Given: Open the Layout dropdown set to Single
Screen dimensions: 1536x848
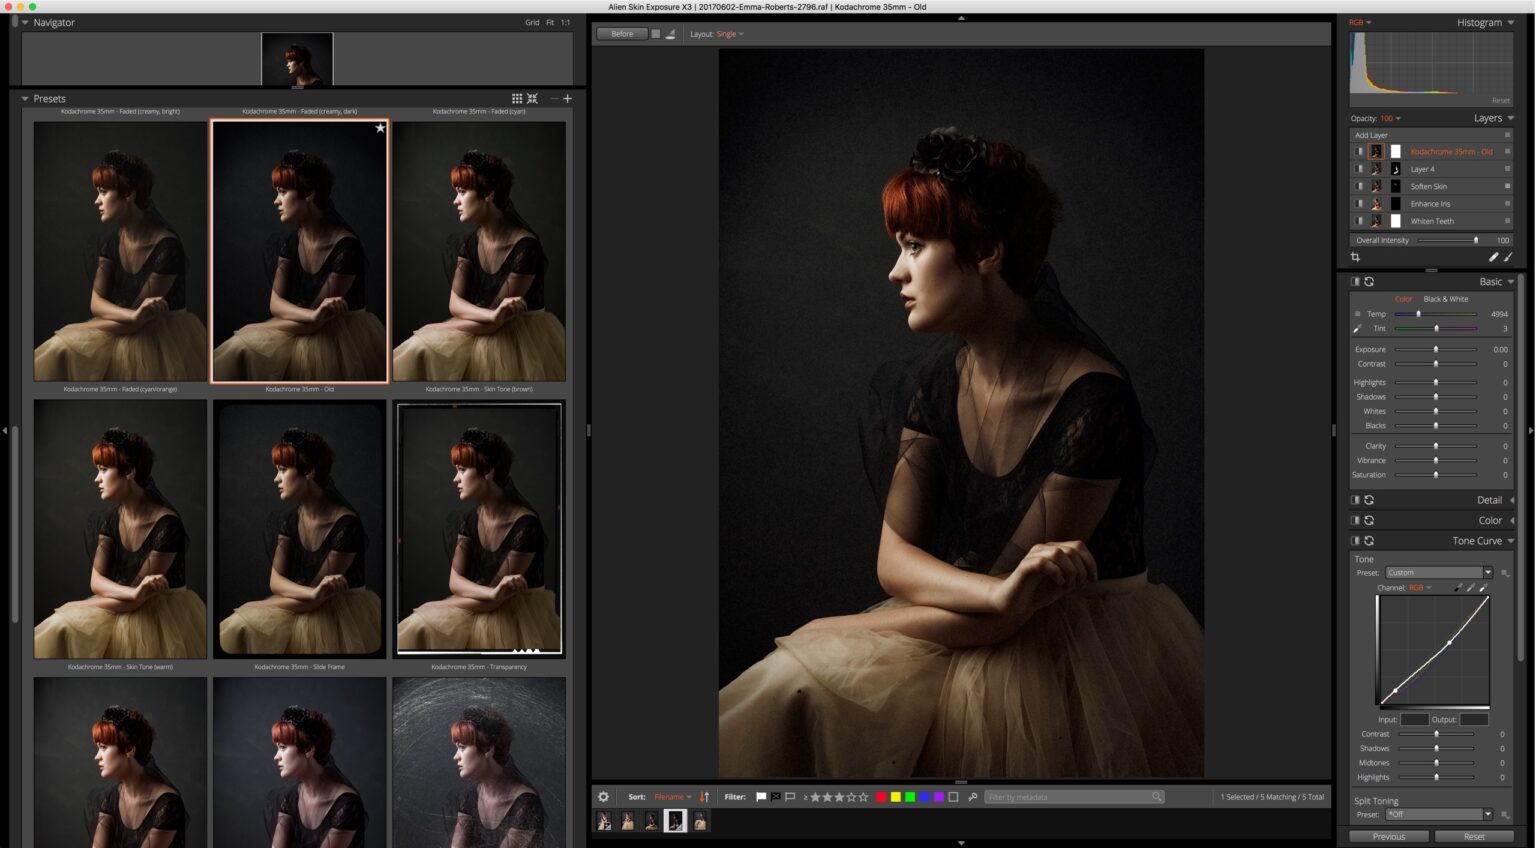Looking at the screenshot, I should [x=729, y=33].
